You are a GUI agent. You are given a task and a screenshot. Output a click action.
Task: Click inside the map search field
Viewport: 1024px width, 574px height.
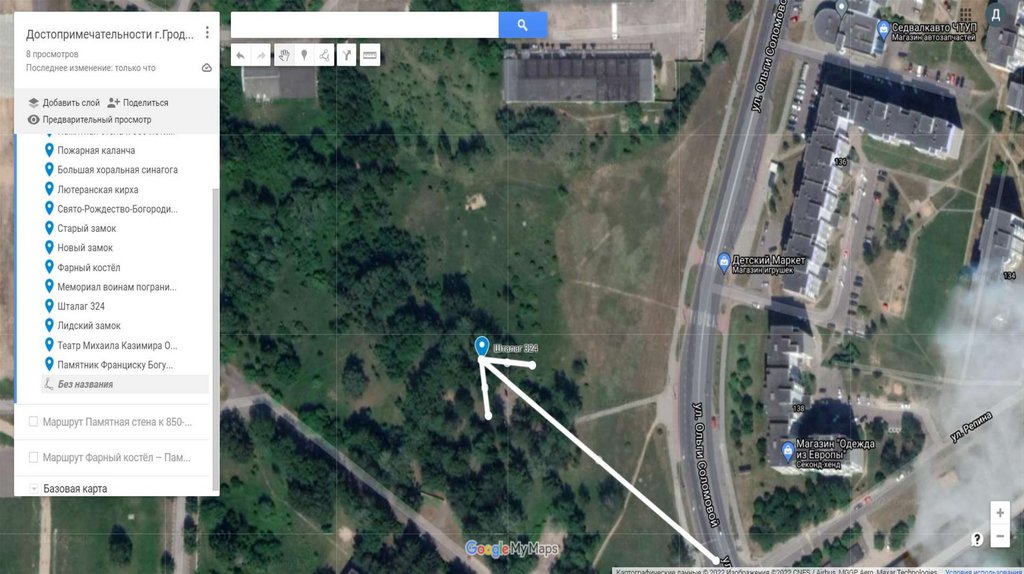point(364,25)
